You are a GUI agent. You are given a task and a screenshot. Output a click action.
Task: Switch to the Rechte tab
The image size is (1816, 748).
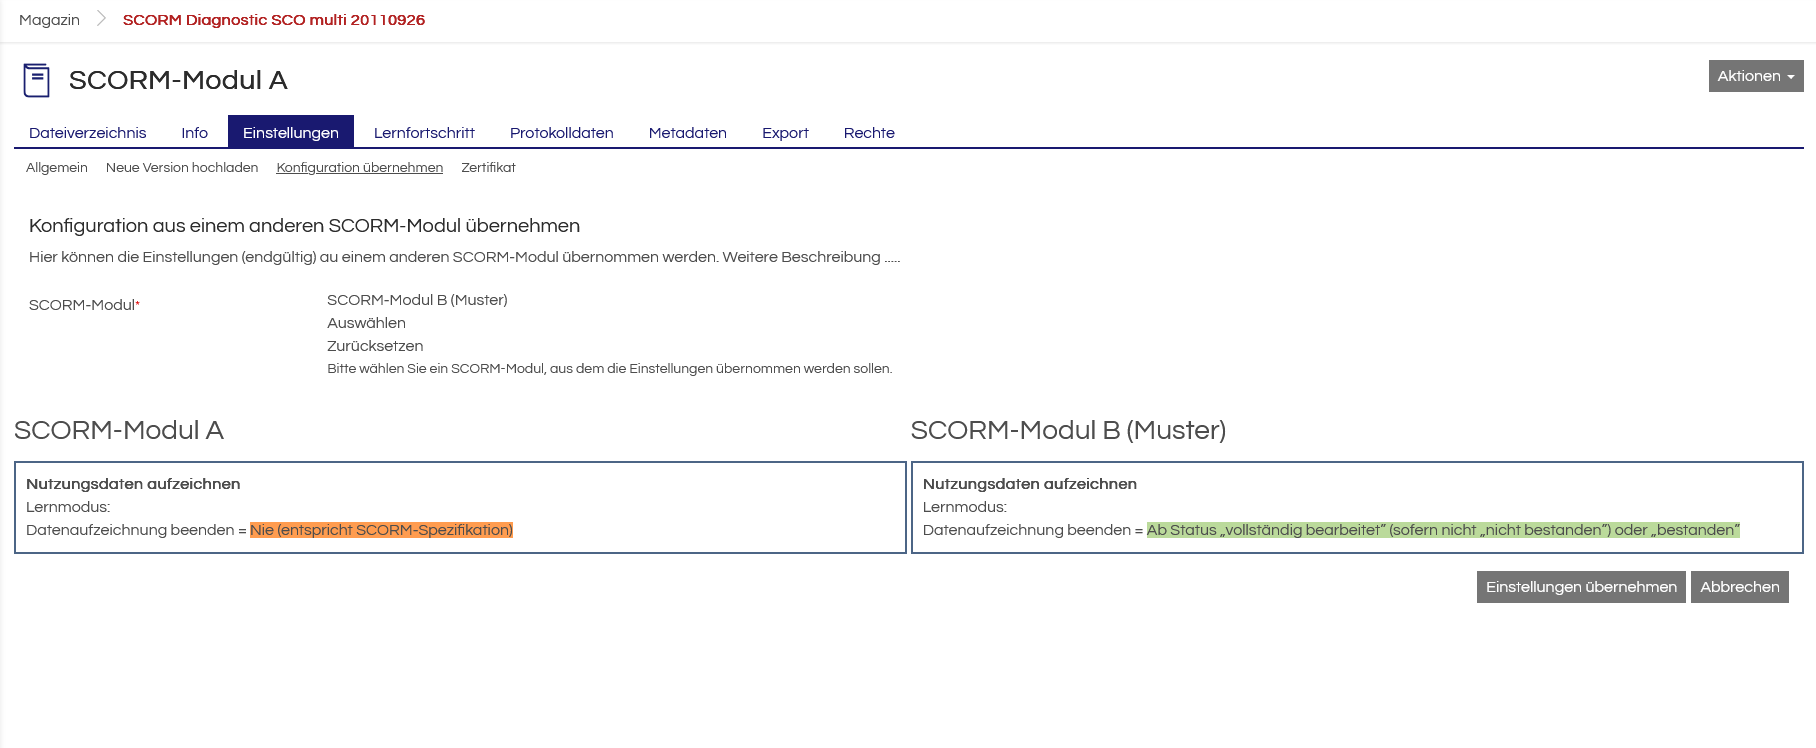(868, 133)
